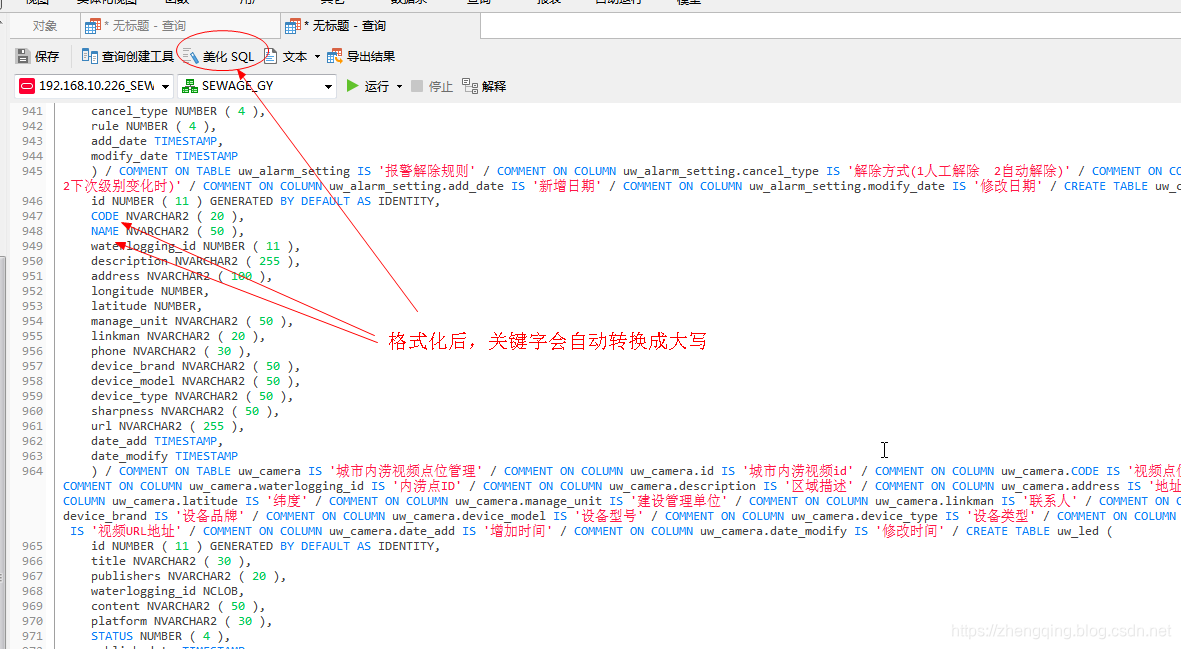Click the 'content NVARCHAR2 ( 50 ),' line
Image resolution: width=1181 pixels, height=649 pixels.
tap(179, 607)
